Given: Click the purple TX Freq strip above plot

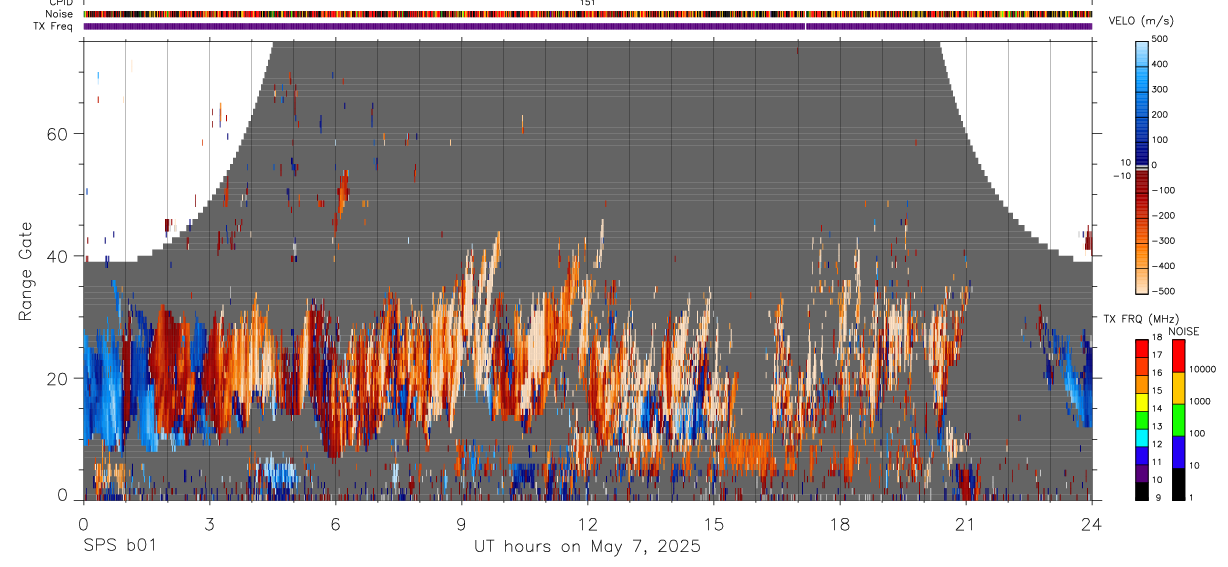Looking at the screenshot, I should click(x=587, y=26).
